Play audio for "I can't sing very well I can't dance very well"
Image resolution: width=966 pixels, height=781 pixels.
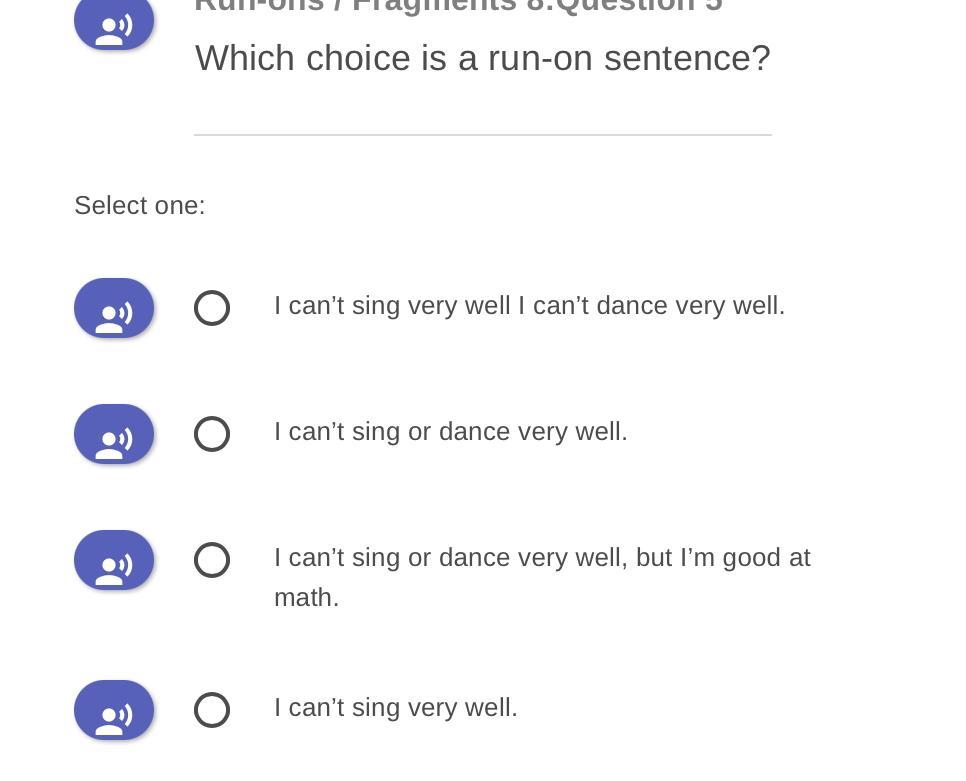[114, 308]
